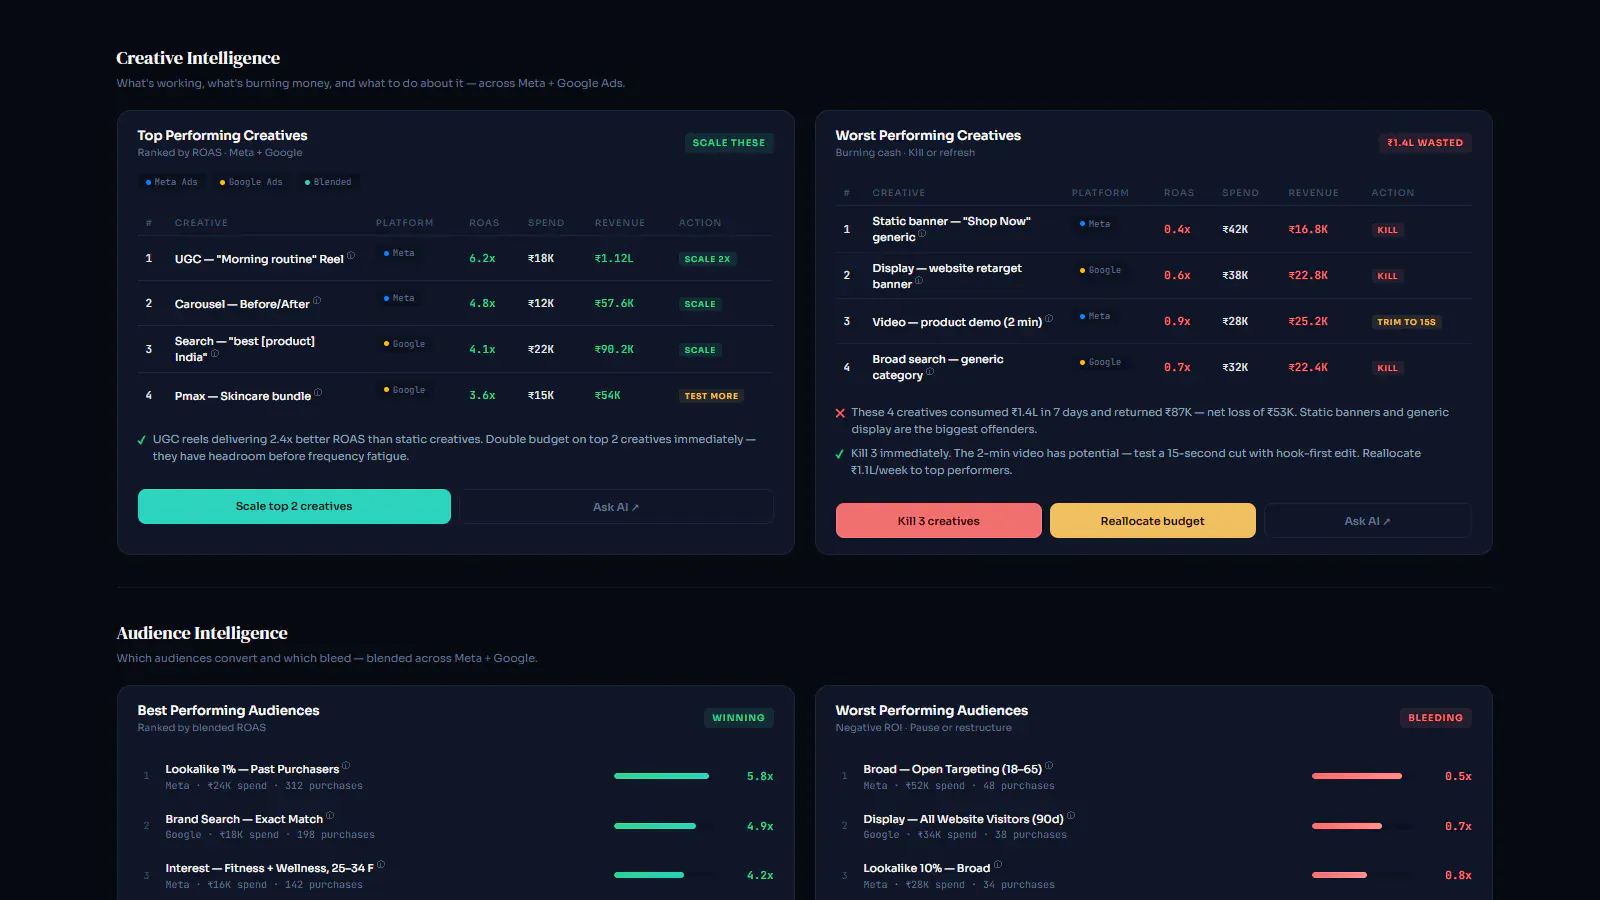Viewport: 1600px width, 900px height.
Task: Click Google platform tag in Pmax Skincare row
Action: click(x=405, y=390)
